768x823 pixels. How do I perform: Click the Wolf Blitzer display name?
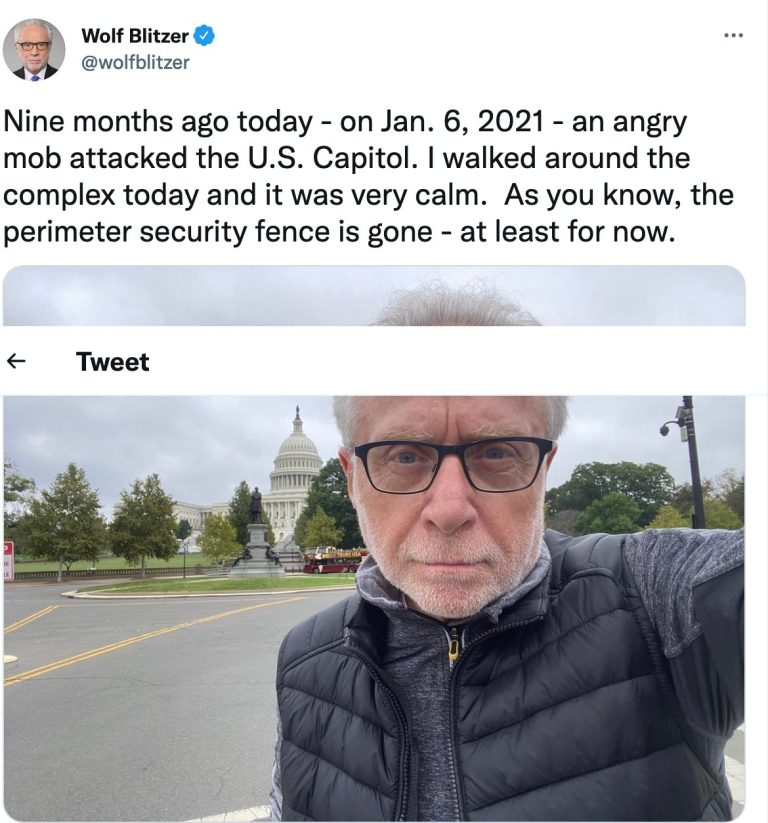coord(134,36)
